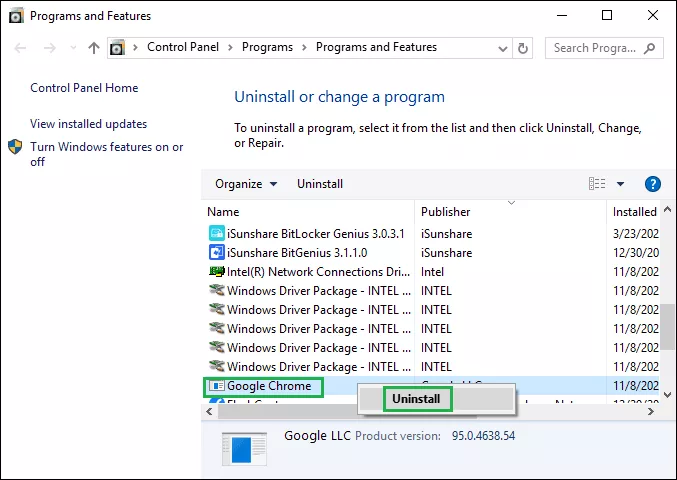
Task: Open the blue Help button
Action: [x=652, y=184]
